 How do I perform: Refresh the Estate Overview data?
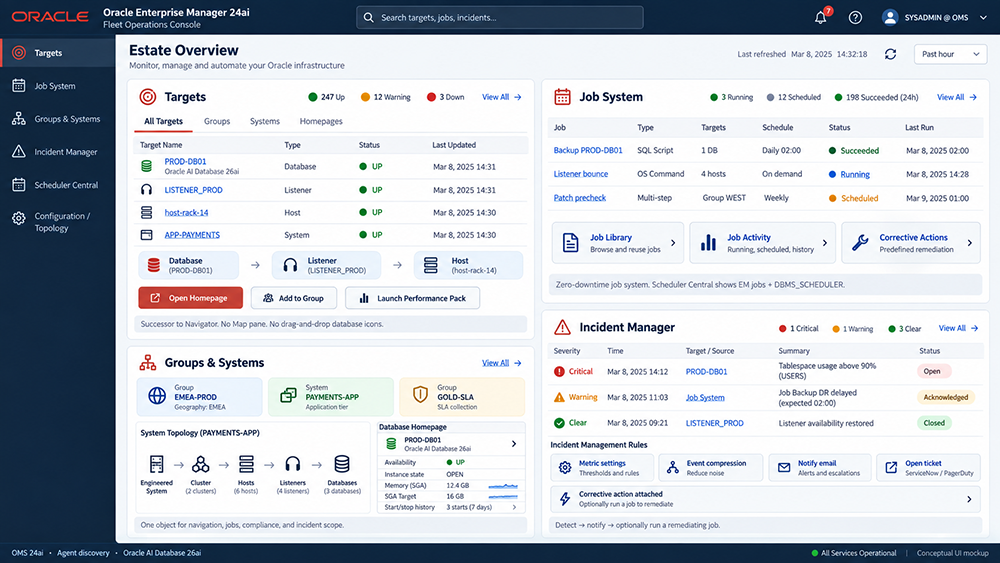click(x=890, y=54)
